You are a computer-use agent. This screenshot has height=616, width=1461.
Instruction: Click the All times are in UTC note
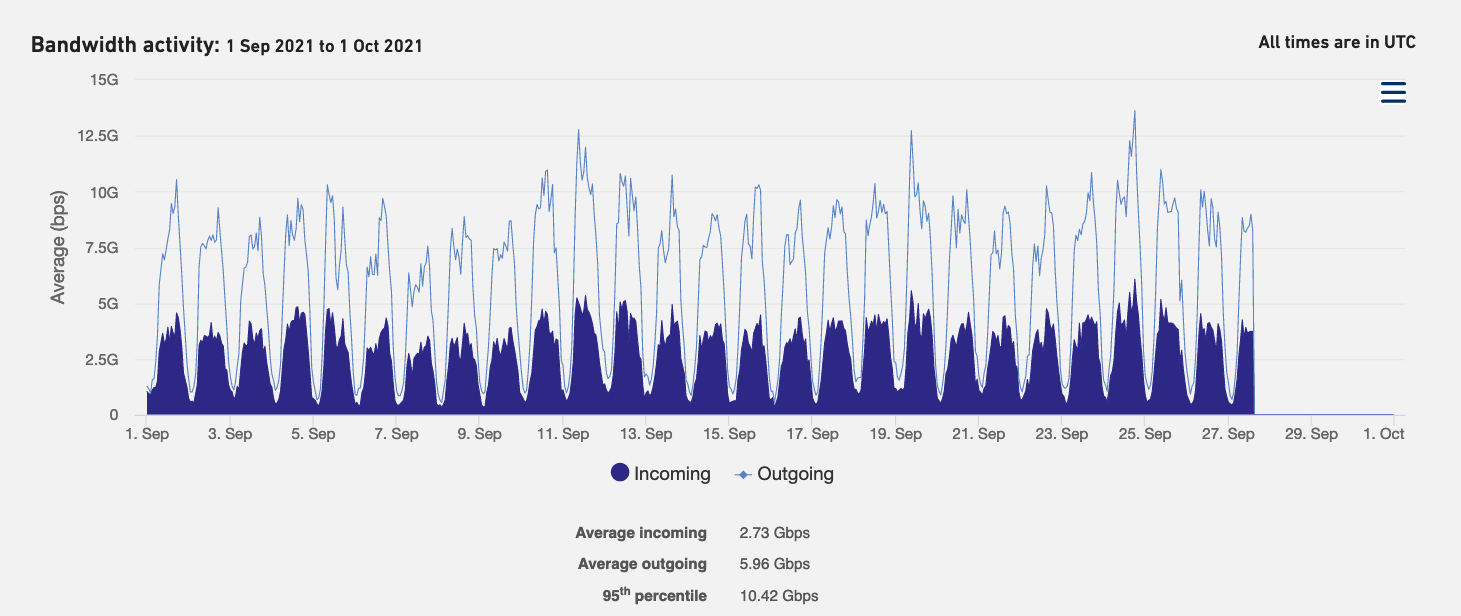(1336, 42)
